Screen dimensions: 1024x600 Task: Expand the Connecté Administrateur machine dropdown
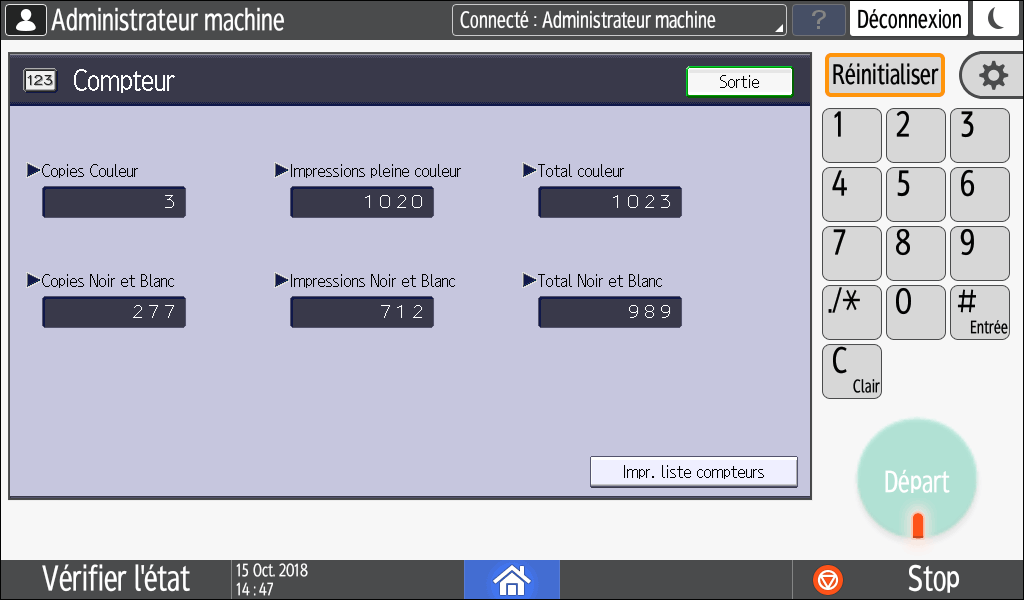(618, 20)
